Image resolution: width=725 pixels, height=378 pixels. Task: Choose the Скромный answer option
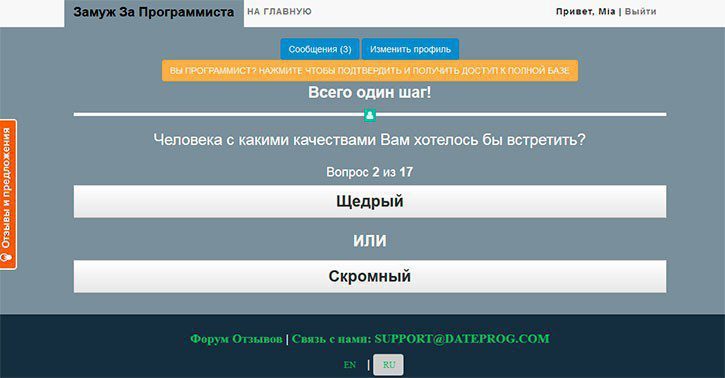pyautogui.click(x=370, y=276)
